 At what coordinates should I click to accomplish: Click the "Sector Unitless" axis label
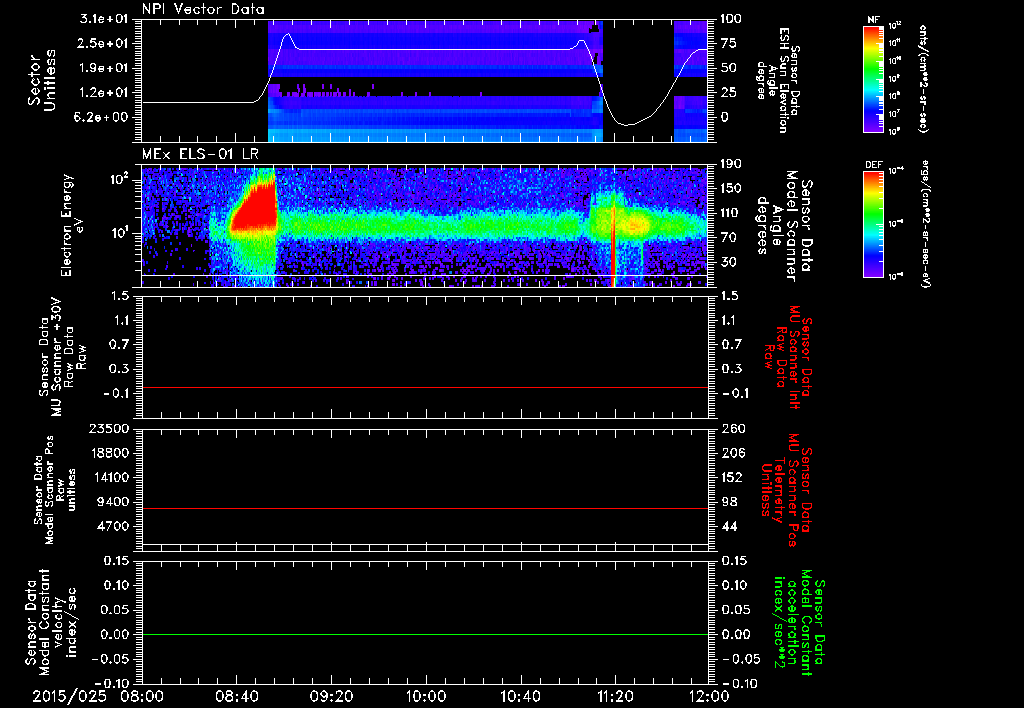[x=42, y=80]
